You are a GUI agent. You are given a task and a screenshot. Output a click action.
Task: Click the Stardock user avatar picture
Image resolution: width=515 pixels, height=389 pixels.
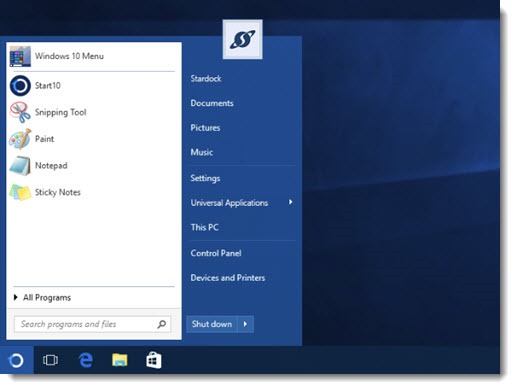[x=242, y=39]
